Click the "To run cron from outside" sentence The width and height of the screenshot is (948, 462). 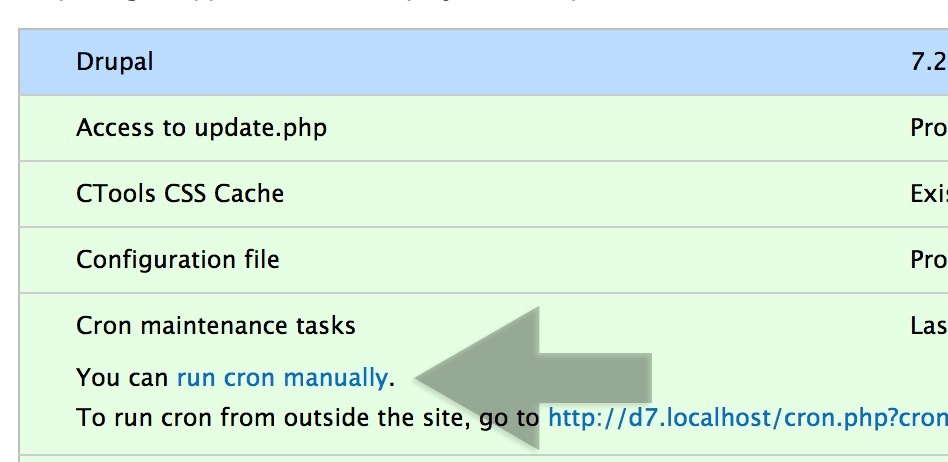(x=308, y=418)
